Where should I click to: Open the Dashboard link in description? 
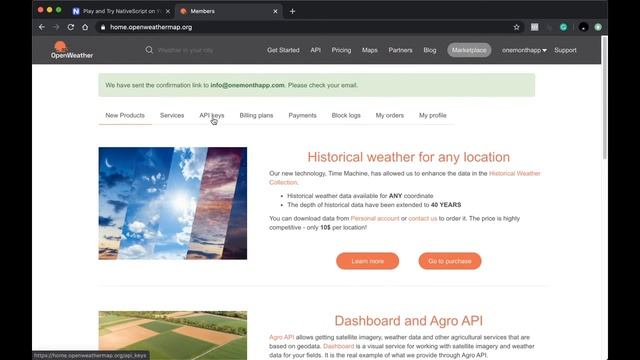click(338, 347)
